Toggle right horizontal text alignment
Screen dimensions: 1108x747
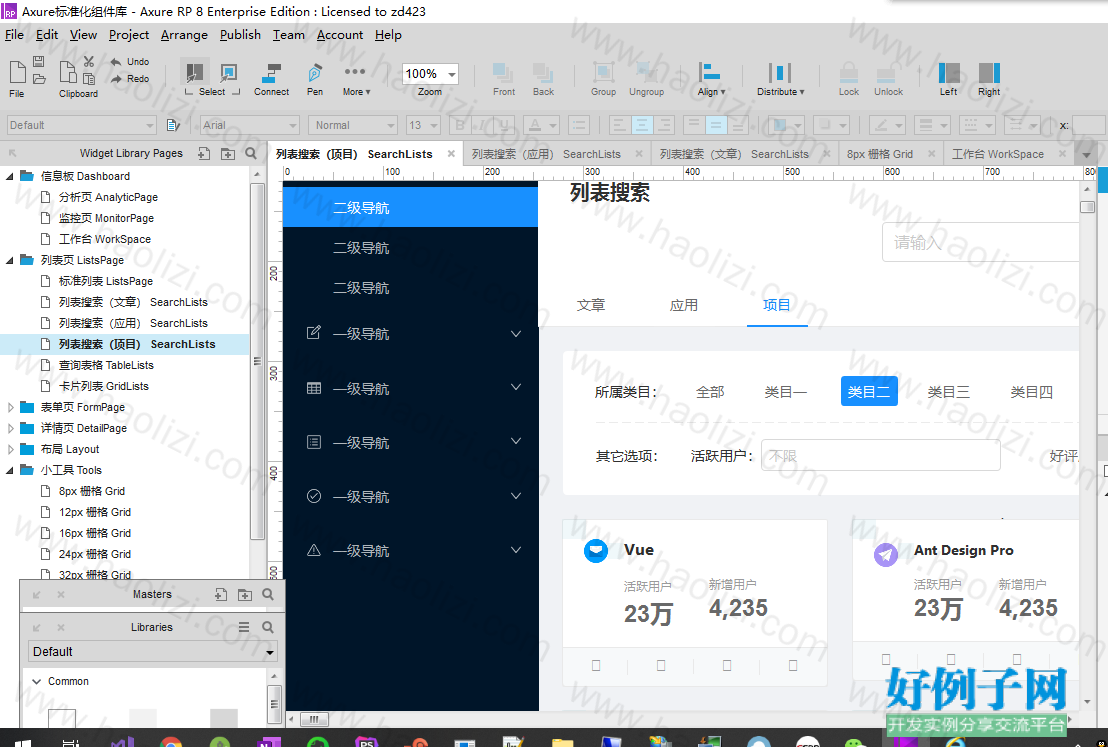coord(664,125)
